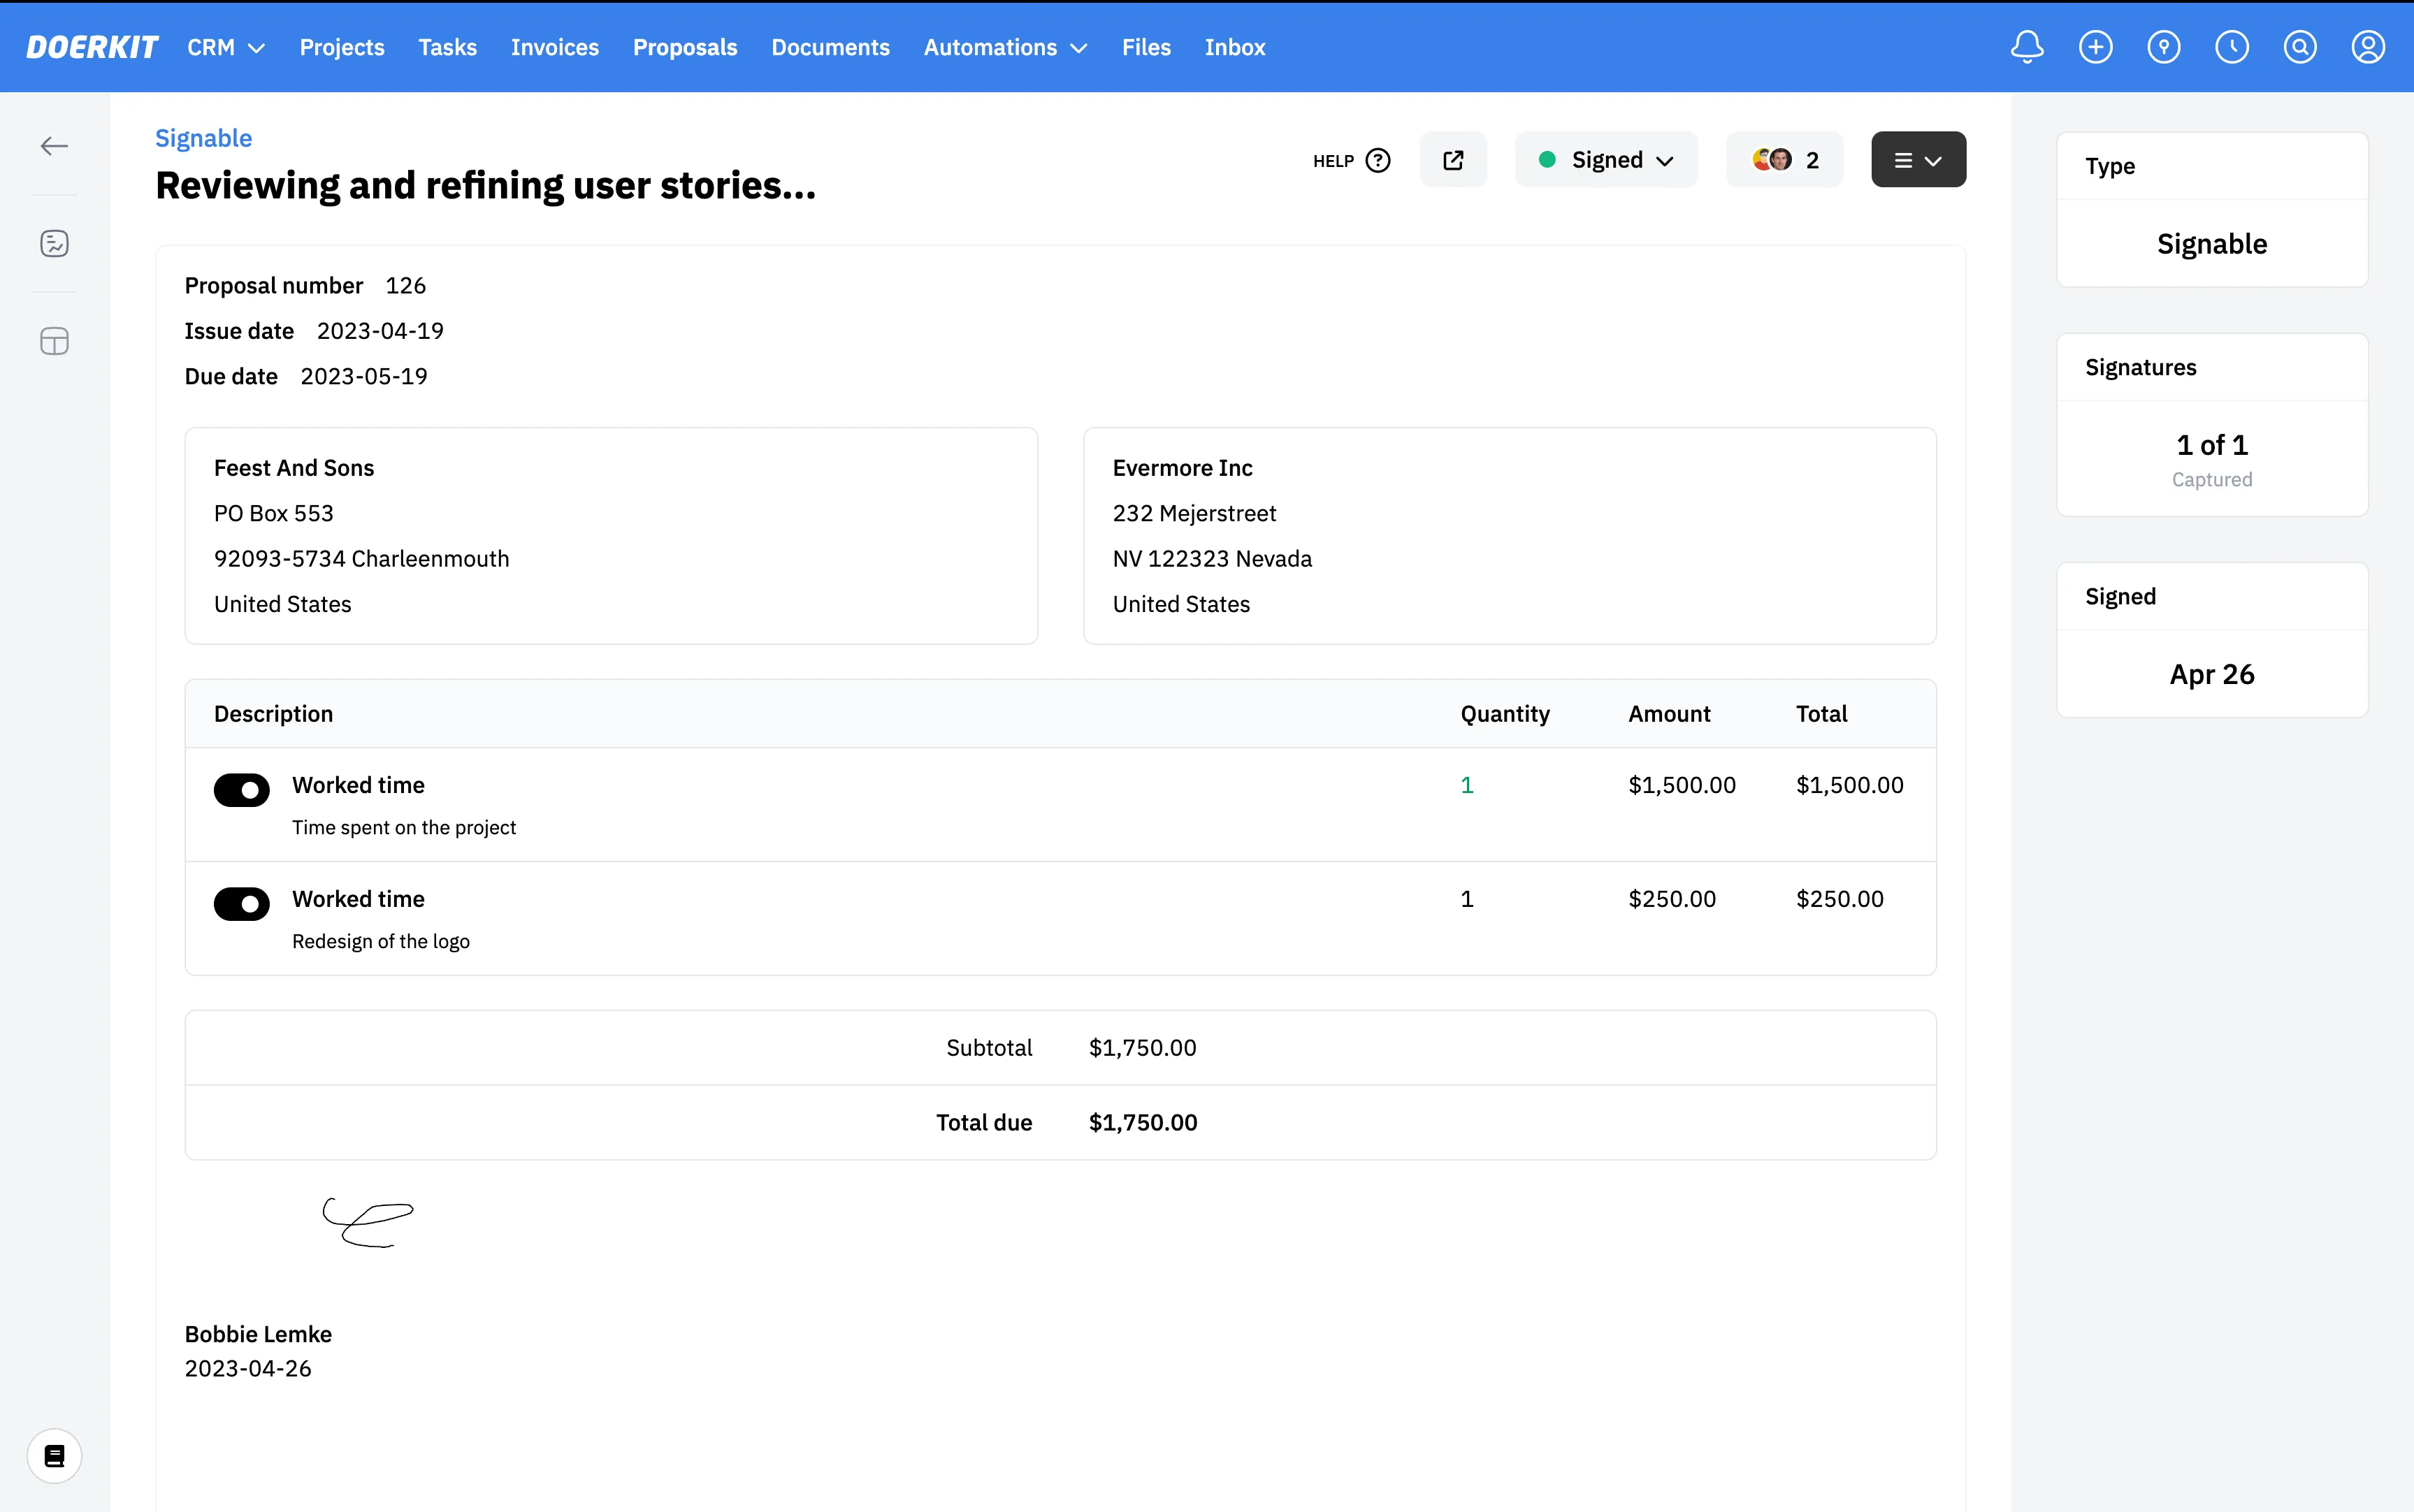Open the collaborators avatars button
The height and width of the screenshot is (1512, 2414).
coord(1785,160)
